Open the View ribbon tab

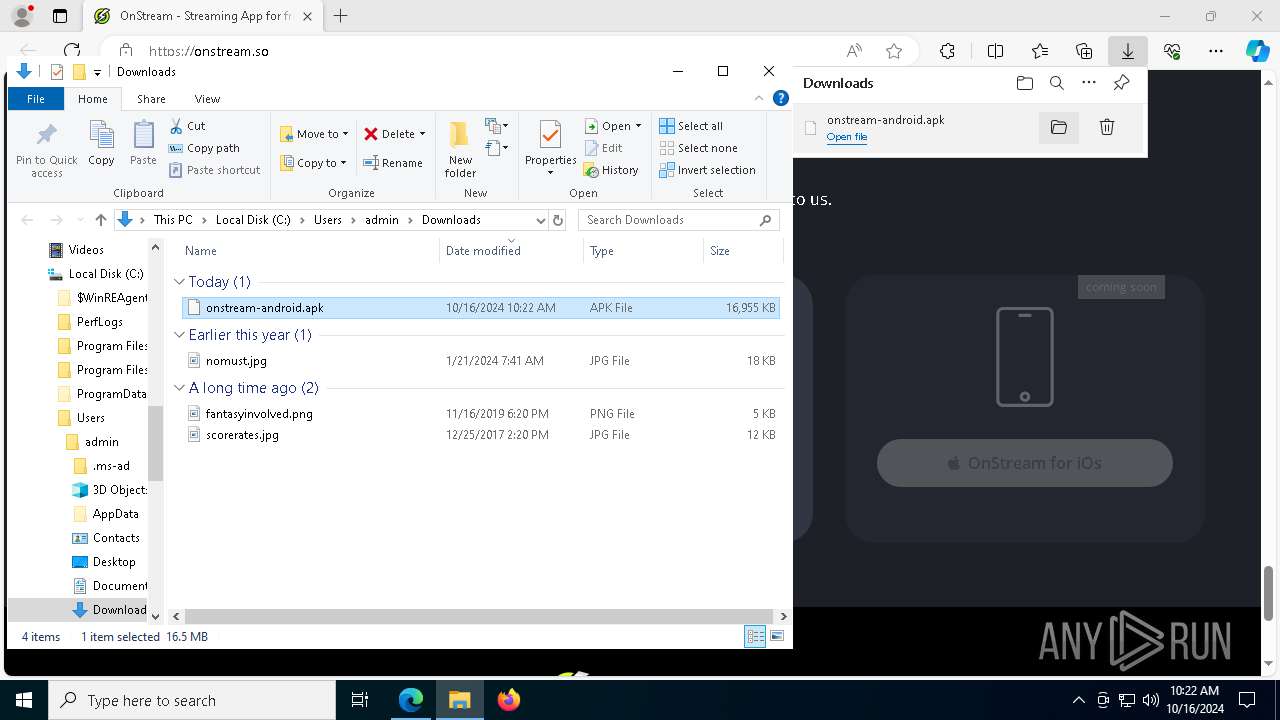207,99
